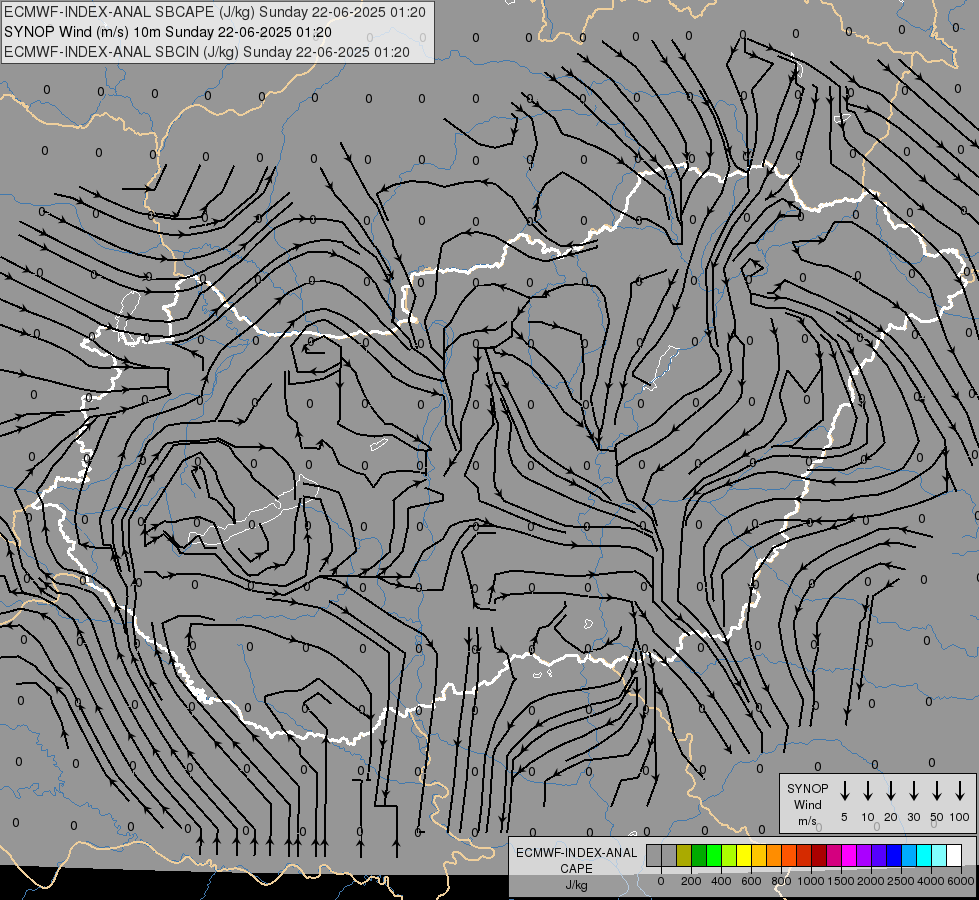Click the 30 value in wind legend
Viewport: 979px width, 900px height.
point(913,817)
